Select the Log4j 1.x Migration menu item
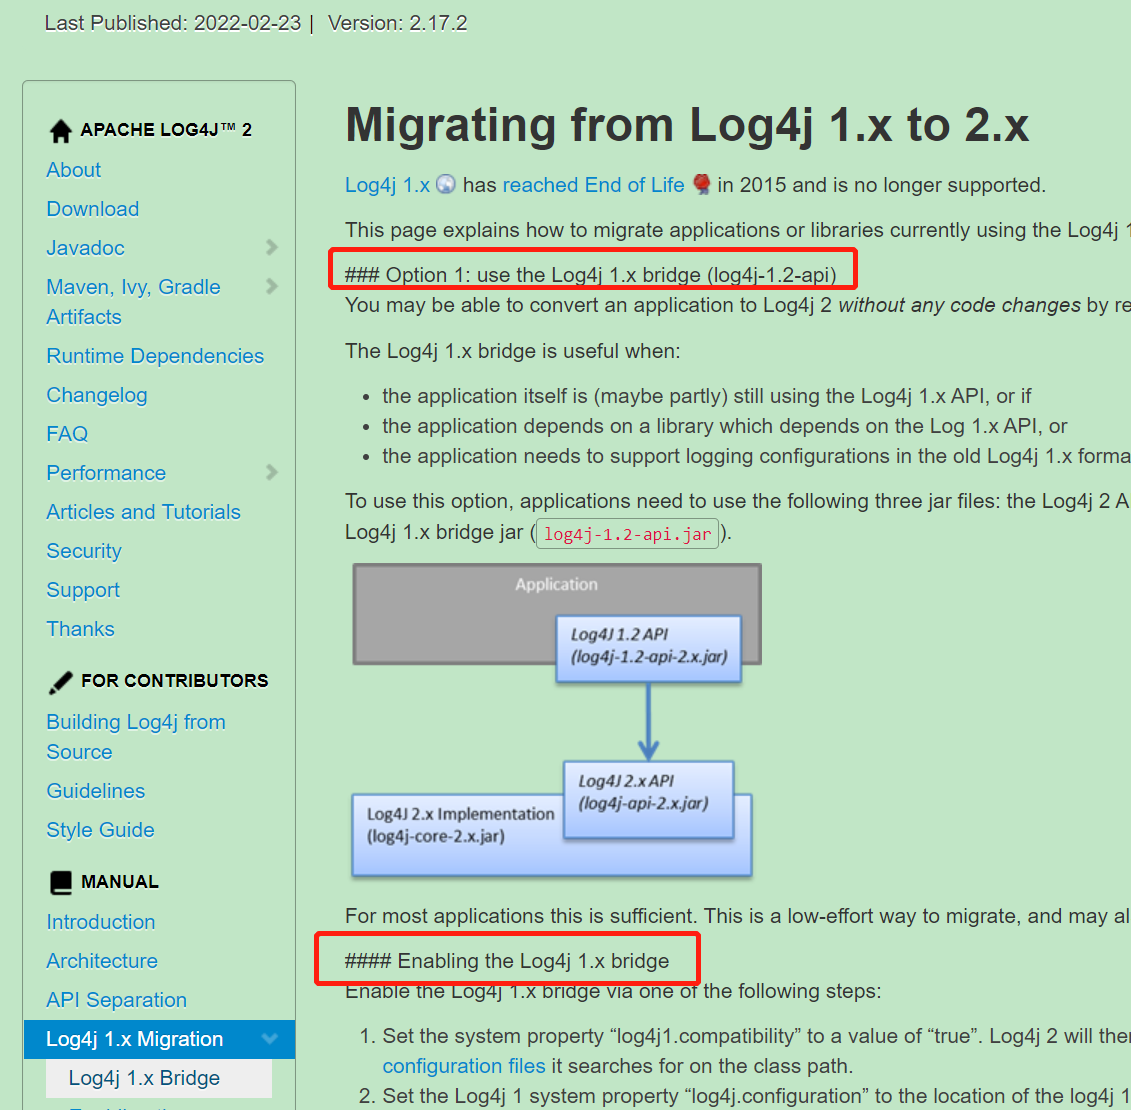Image resolution: width=1131 pixels, height=1110 pixels. (x=159, y=1039)
